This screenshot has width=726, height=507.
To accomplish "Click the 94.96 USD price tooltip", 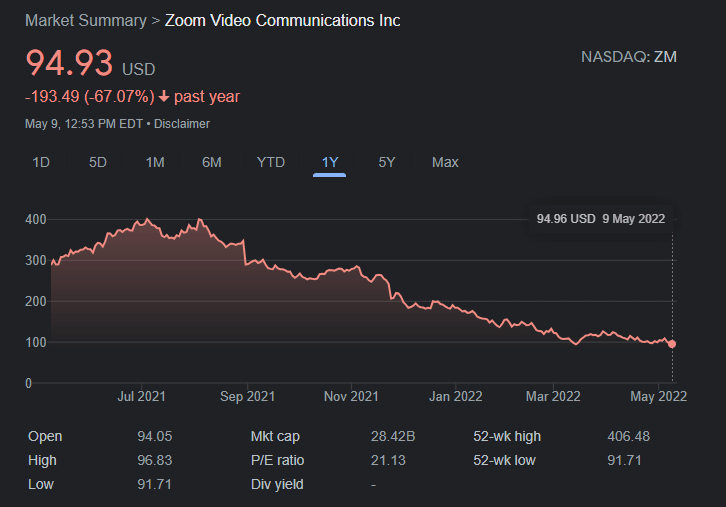I will tap(600, 219).
